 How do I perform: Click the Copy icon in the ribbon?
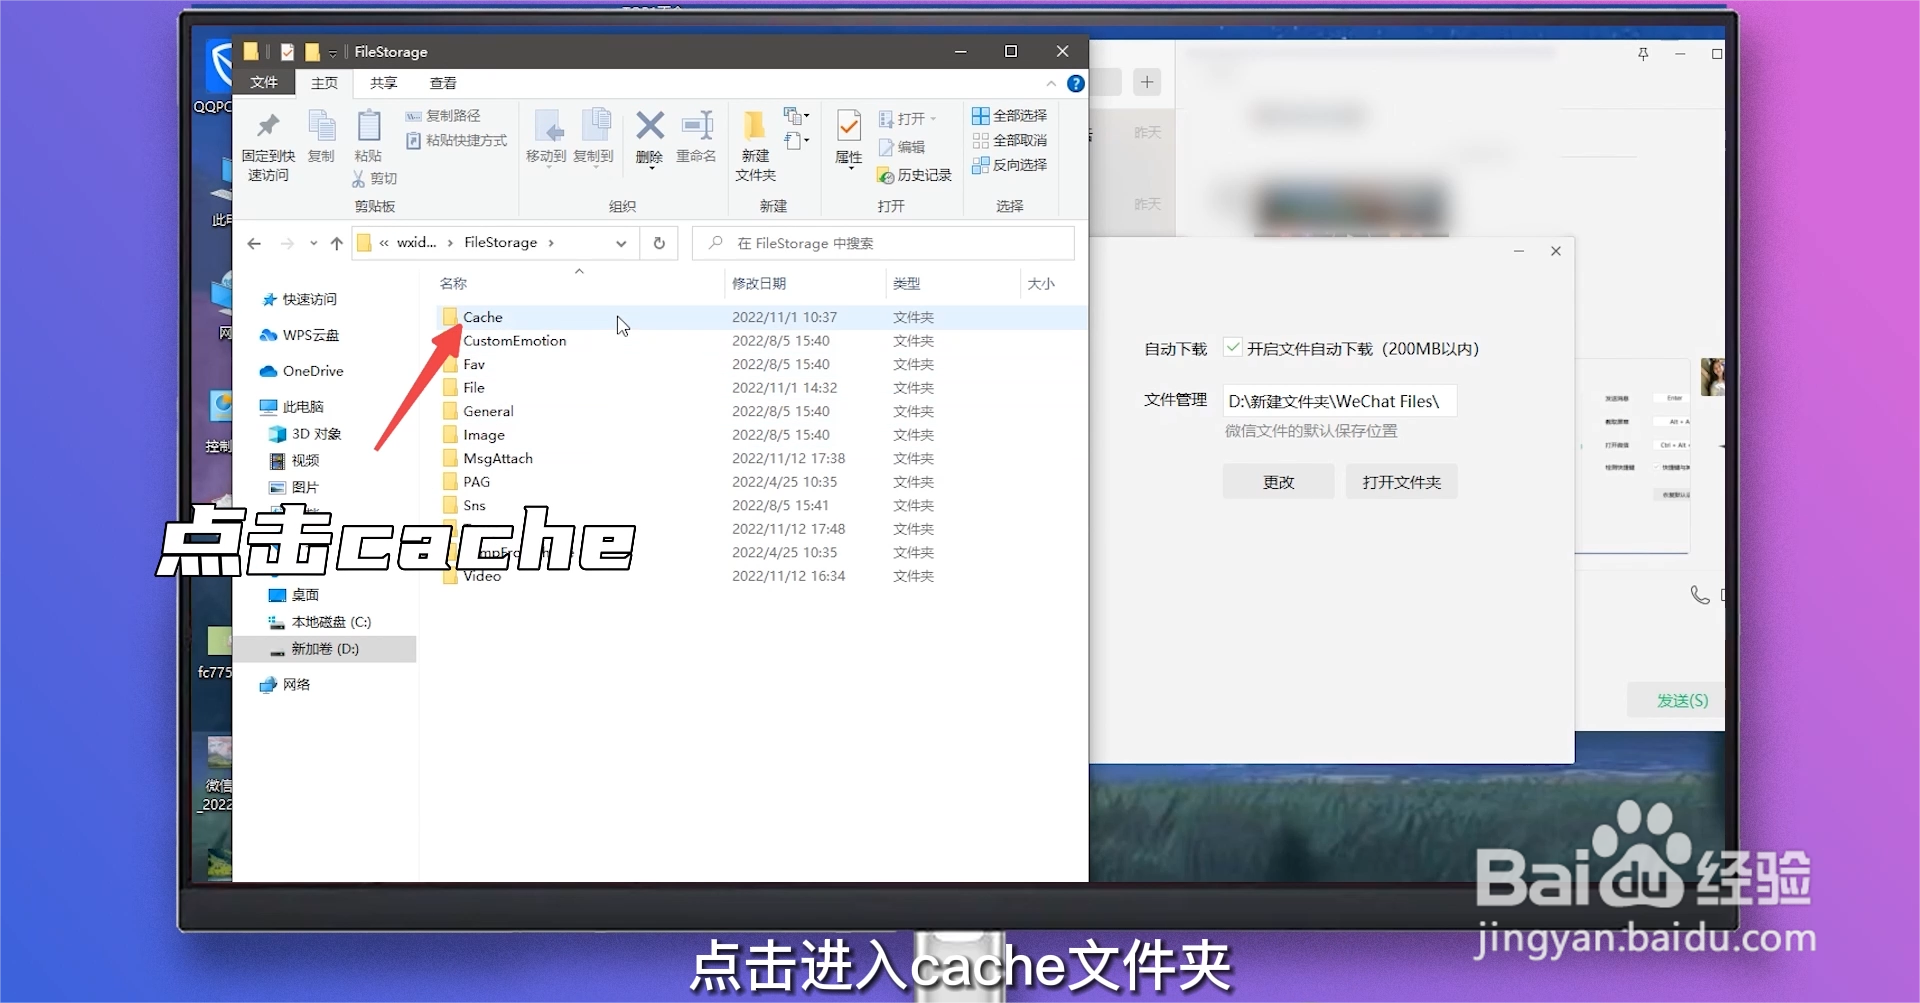[x=321, y=126]
